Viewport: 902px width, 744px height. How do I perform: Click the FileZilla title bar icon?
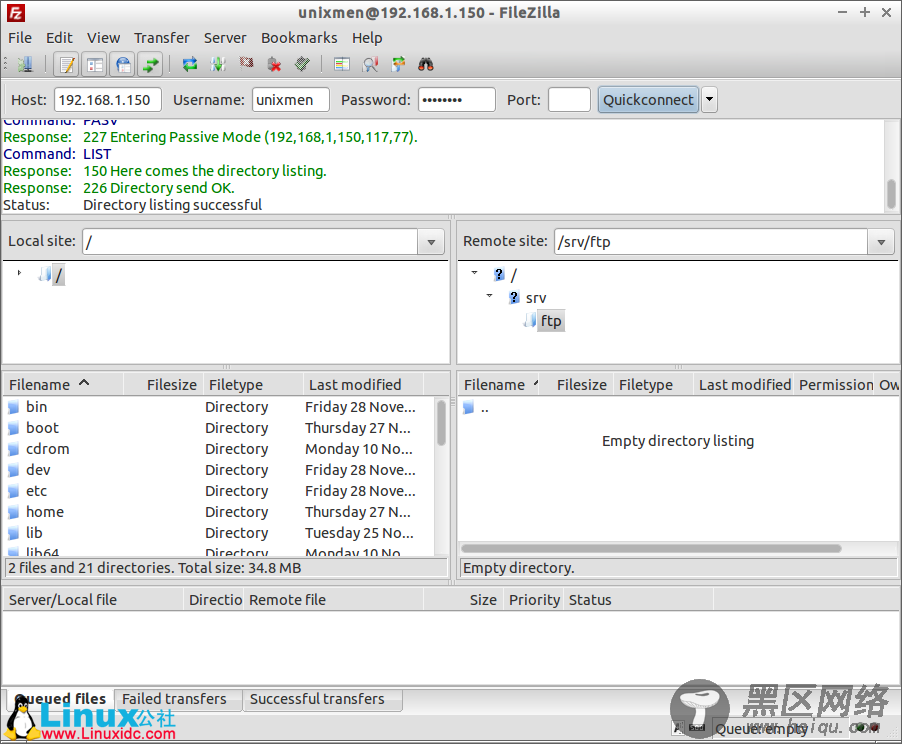coord(16,13)
